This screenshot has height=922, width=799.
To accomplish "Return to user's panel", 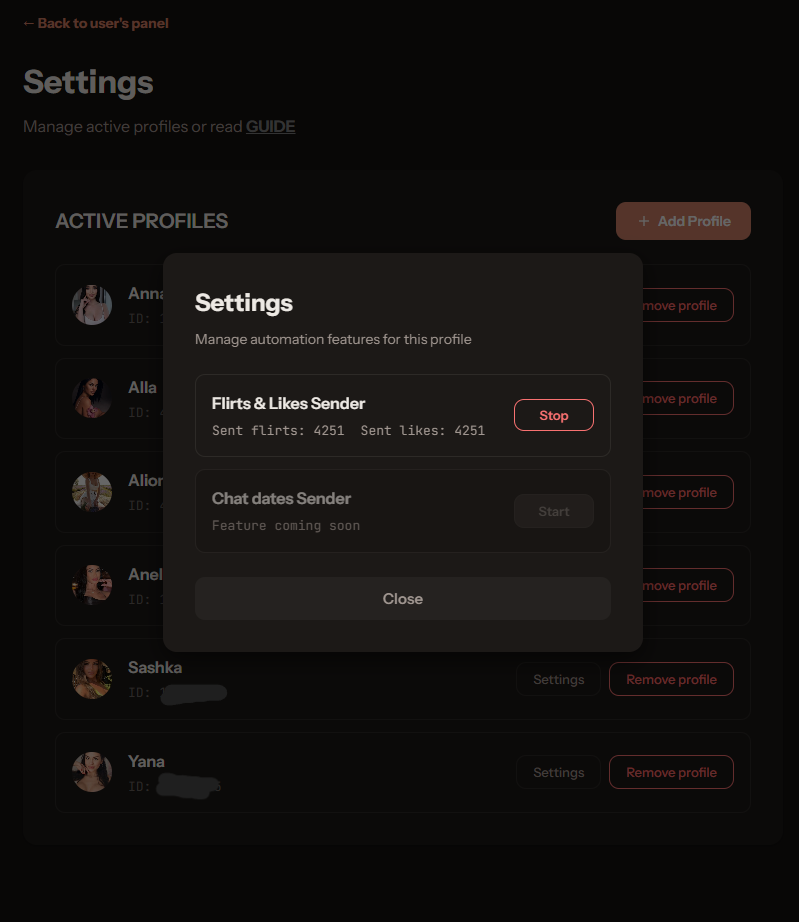I will click(95, 22).
